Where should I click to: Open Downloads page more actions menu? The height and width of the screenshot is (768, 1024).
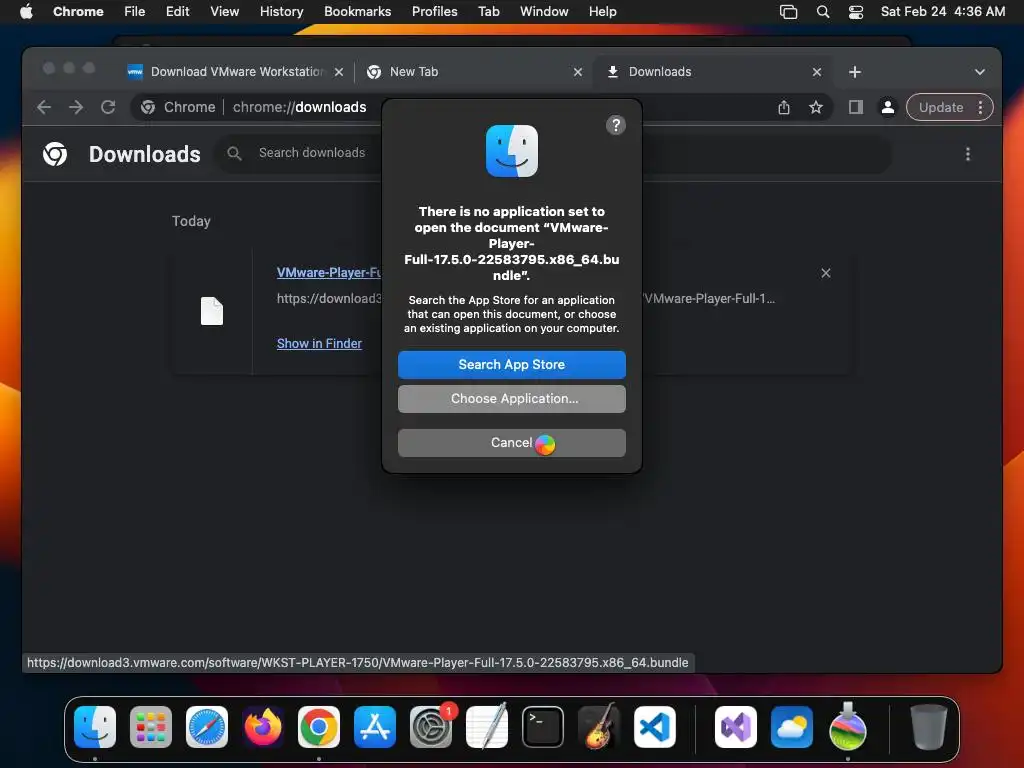click(967, 154)
